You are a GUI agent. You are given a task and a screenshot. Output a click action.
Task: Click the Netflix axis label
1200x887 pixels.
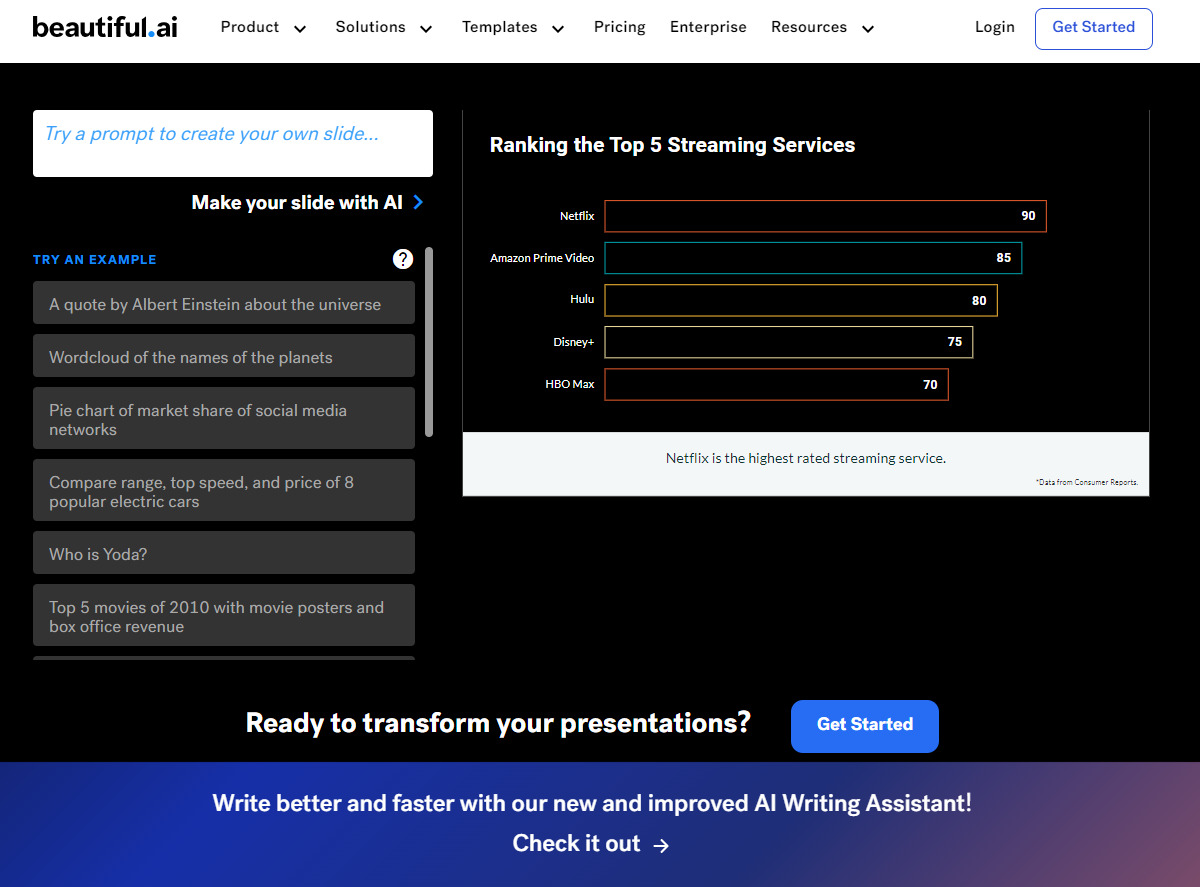click(577, 216)
